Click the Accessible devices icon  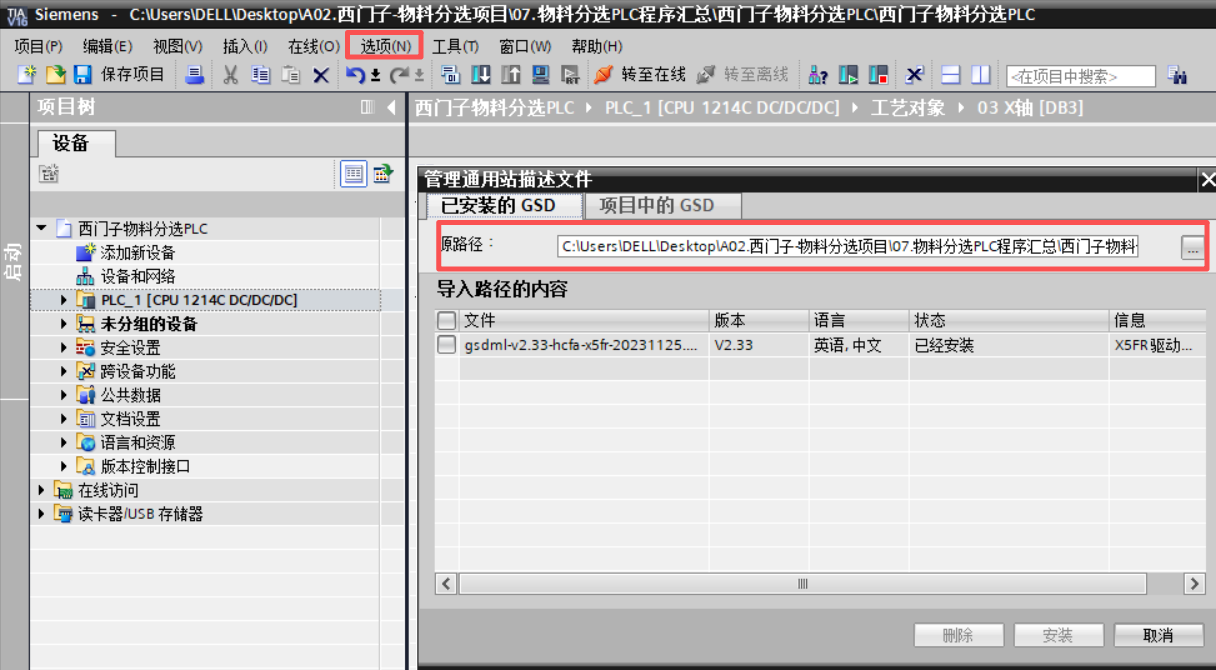(818, 75)
